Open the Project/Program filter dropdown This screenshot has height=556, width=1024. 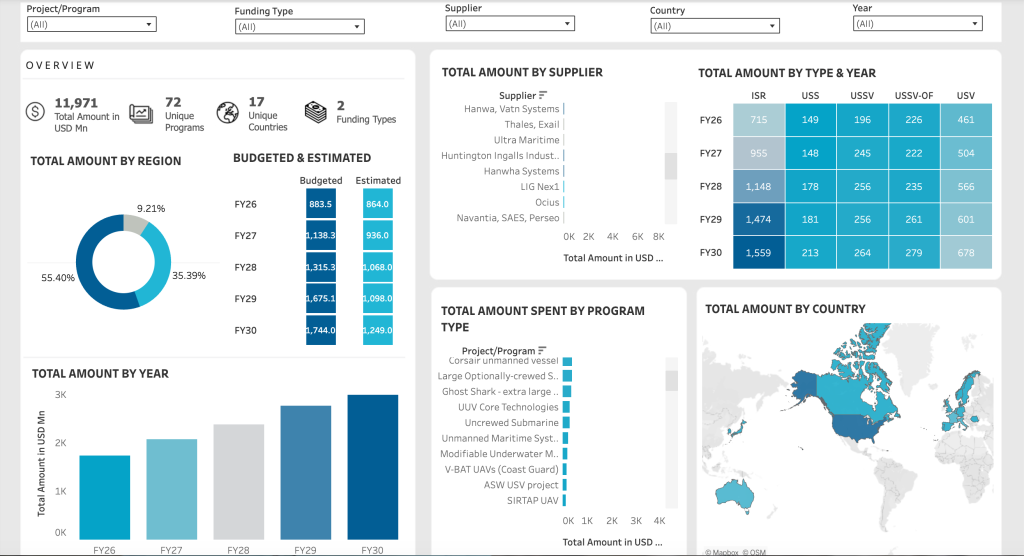(91, 24)
